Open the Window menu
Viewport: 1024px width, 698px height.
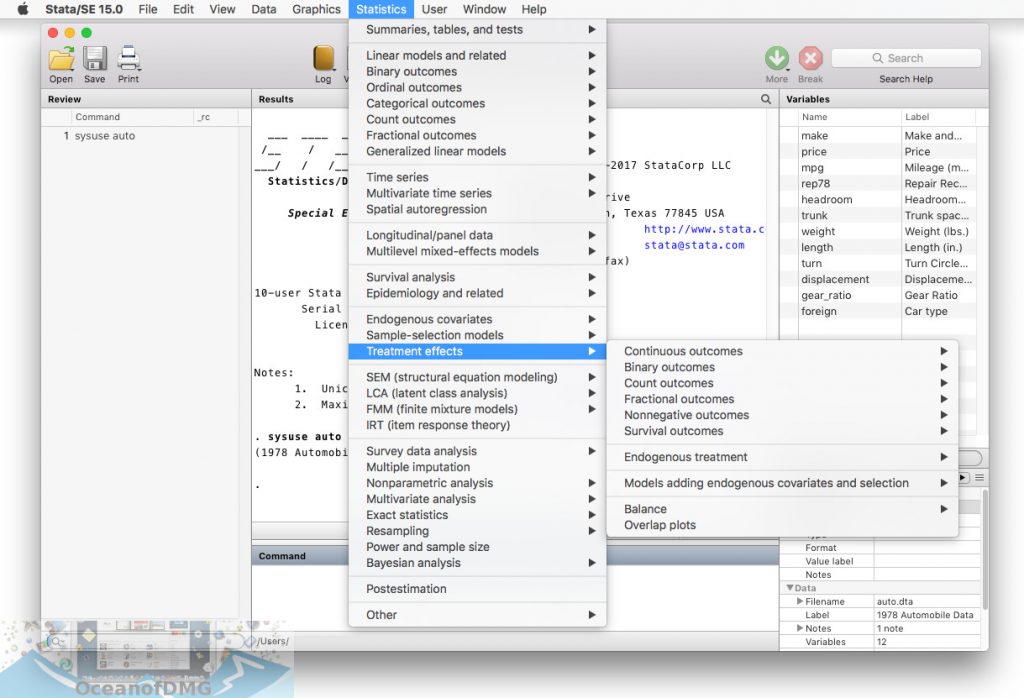[485, 9]
